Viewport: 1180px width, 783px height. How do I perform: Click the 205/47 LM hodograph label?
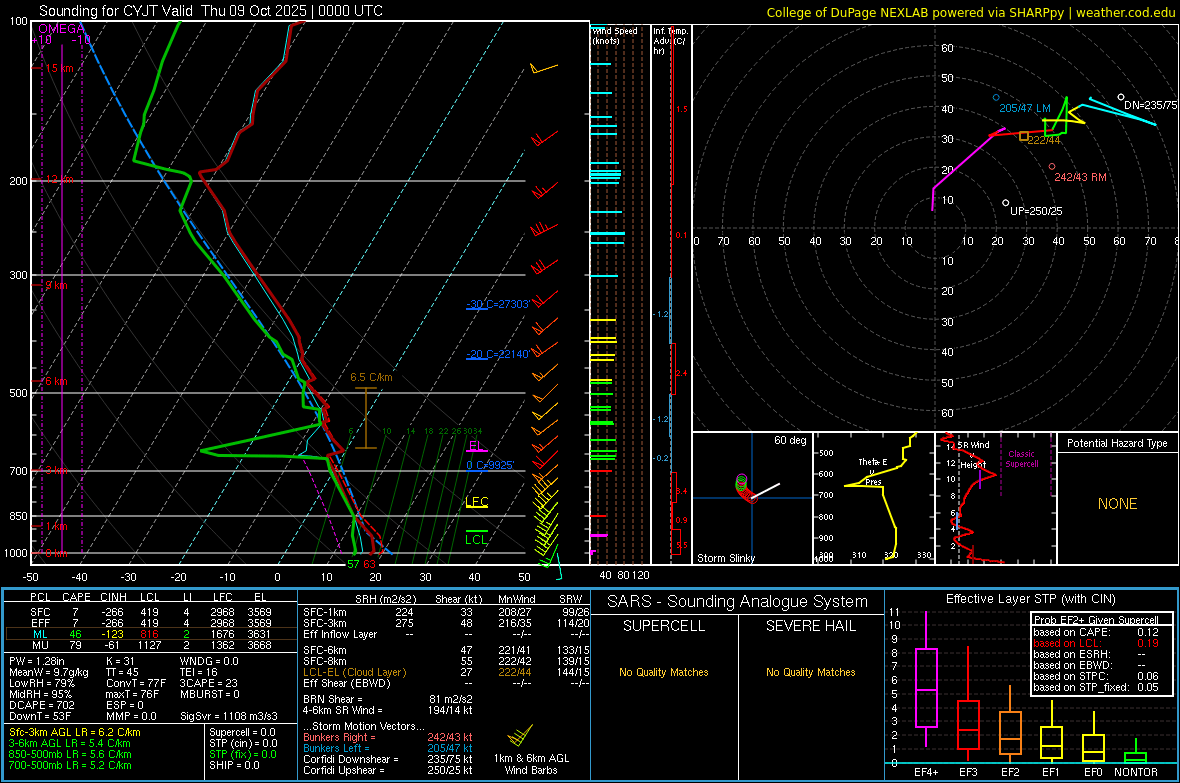1024,108
